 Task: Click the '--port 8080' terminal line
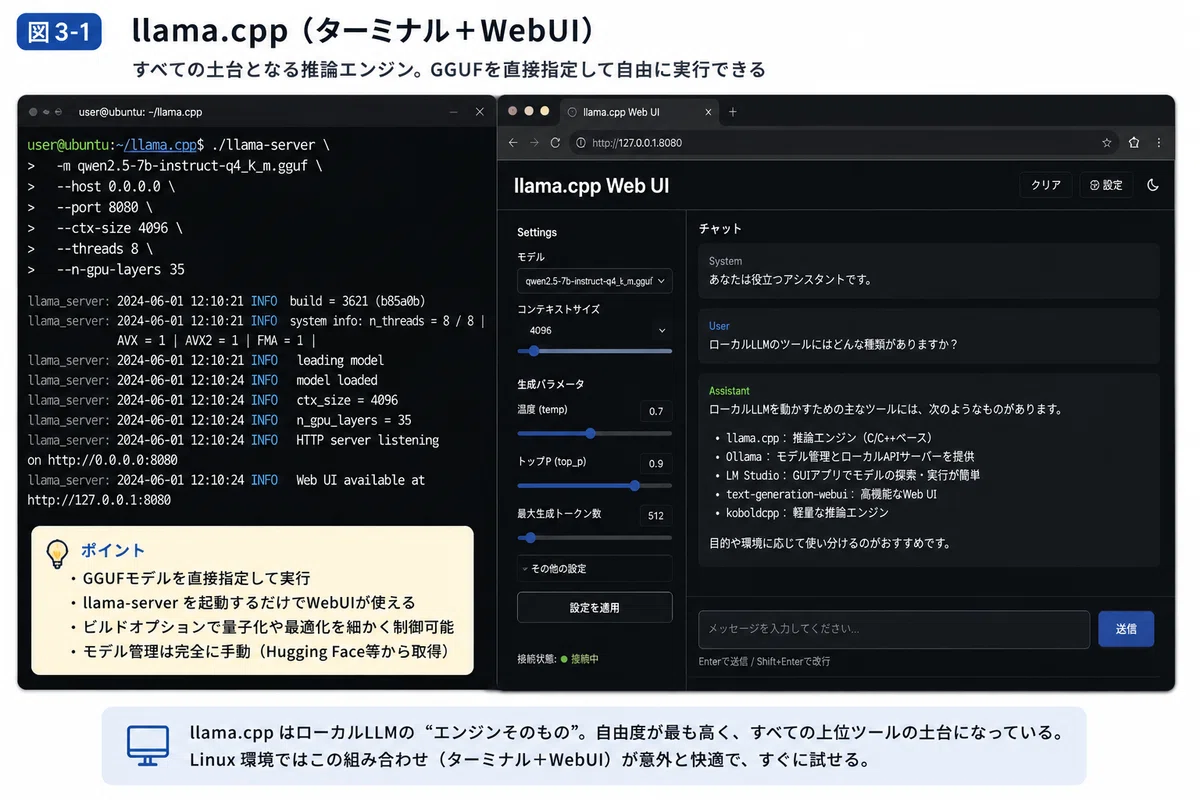98,207
